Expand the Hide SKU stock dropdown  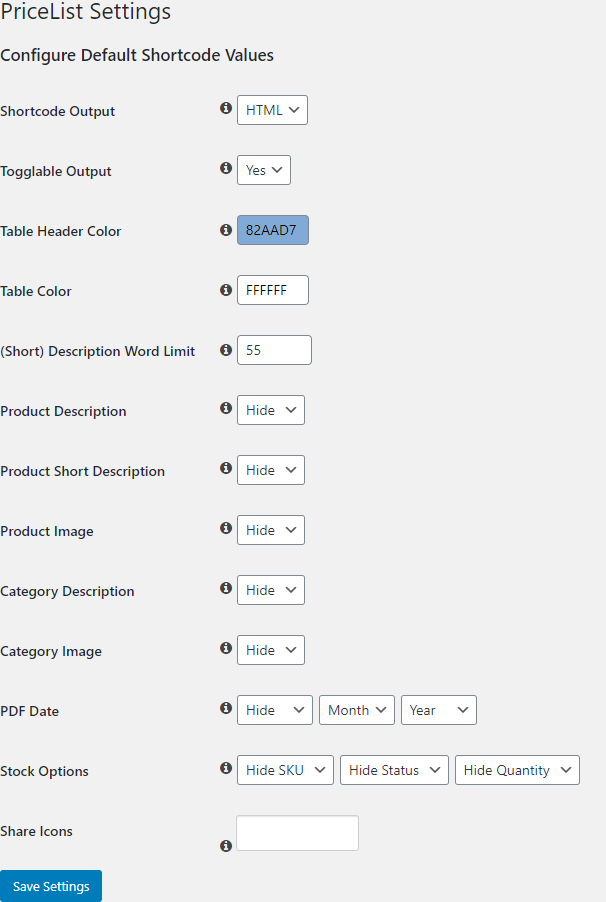click(x=285, y=770)
